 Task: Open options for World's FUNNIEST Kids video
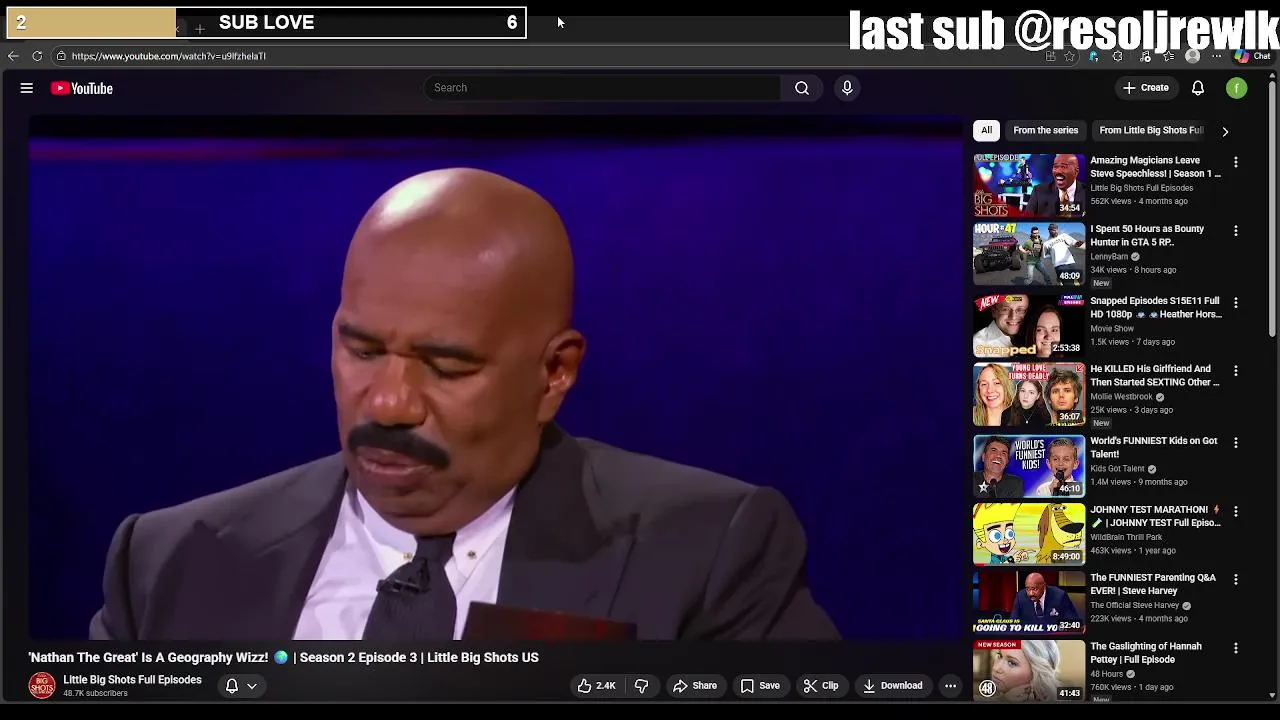1235,442
